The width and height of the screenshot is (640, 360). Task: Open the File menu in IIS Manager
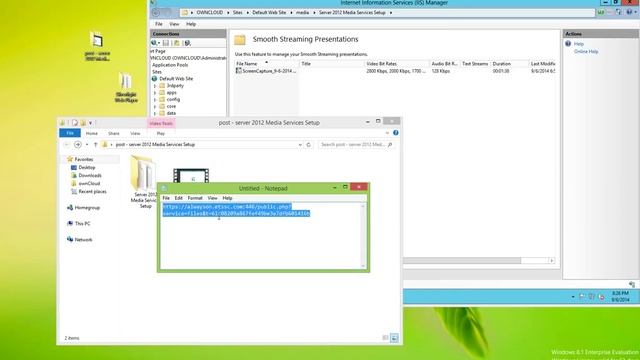tap(159, 24)
